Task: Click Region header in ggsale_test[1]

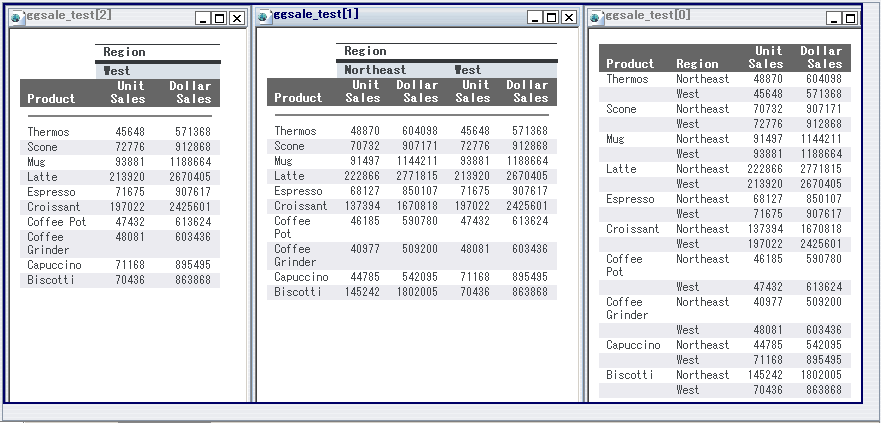Action: pyautogui.click(x=365, y=51)
